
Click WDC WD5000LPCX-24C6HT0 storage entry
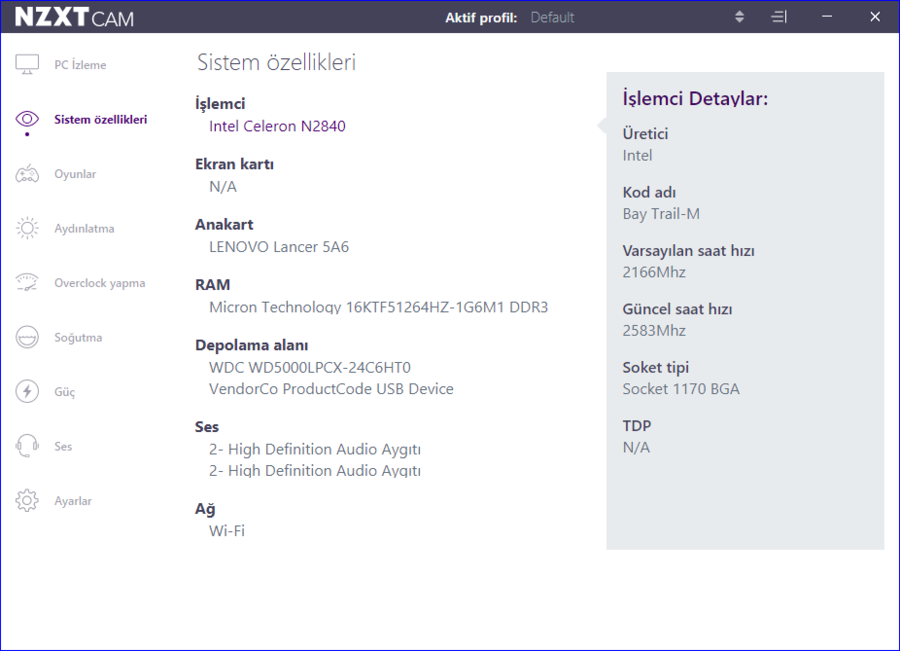[310, 367]
